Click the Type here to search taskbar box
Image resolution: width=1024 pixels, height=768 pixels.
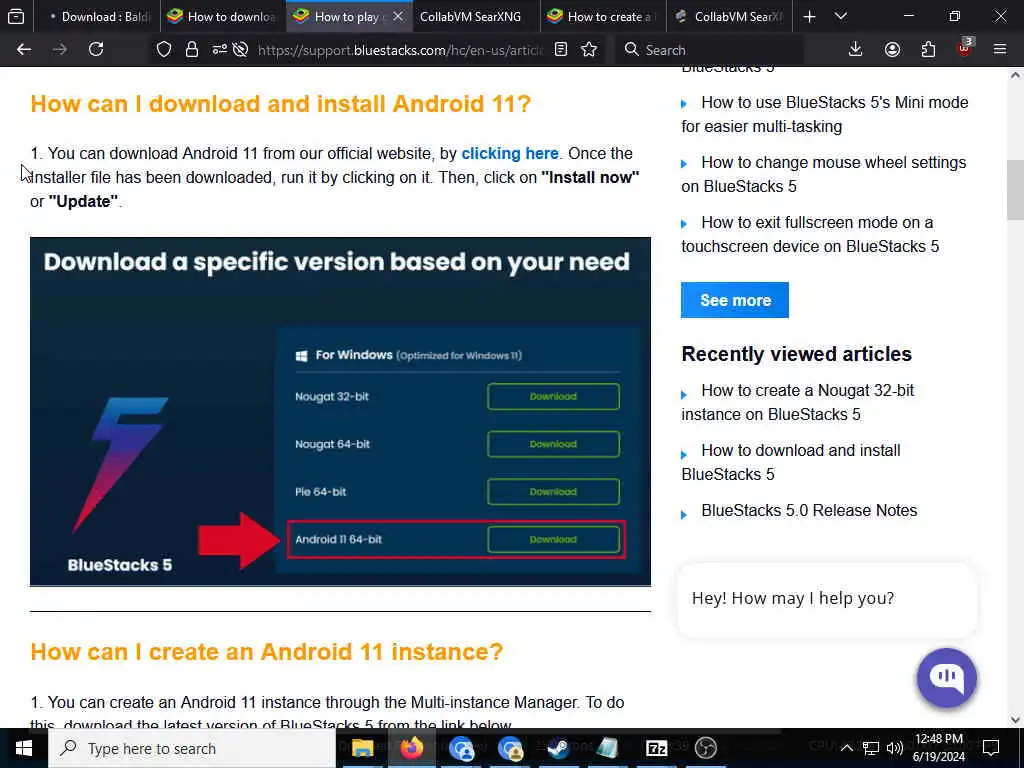tap(192, 748)
